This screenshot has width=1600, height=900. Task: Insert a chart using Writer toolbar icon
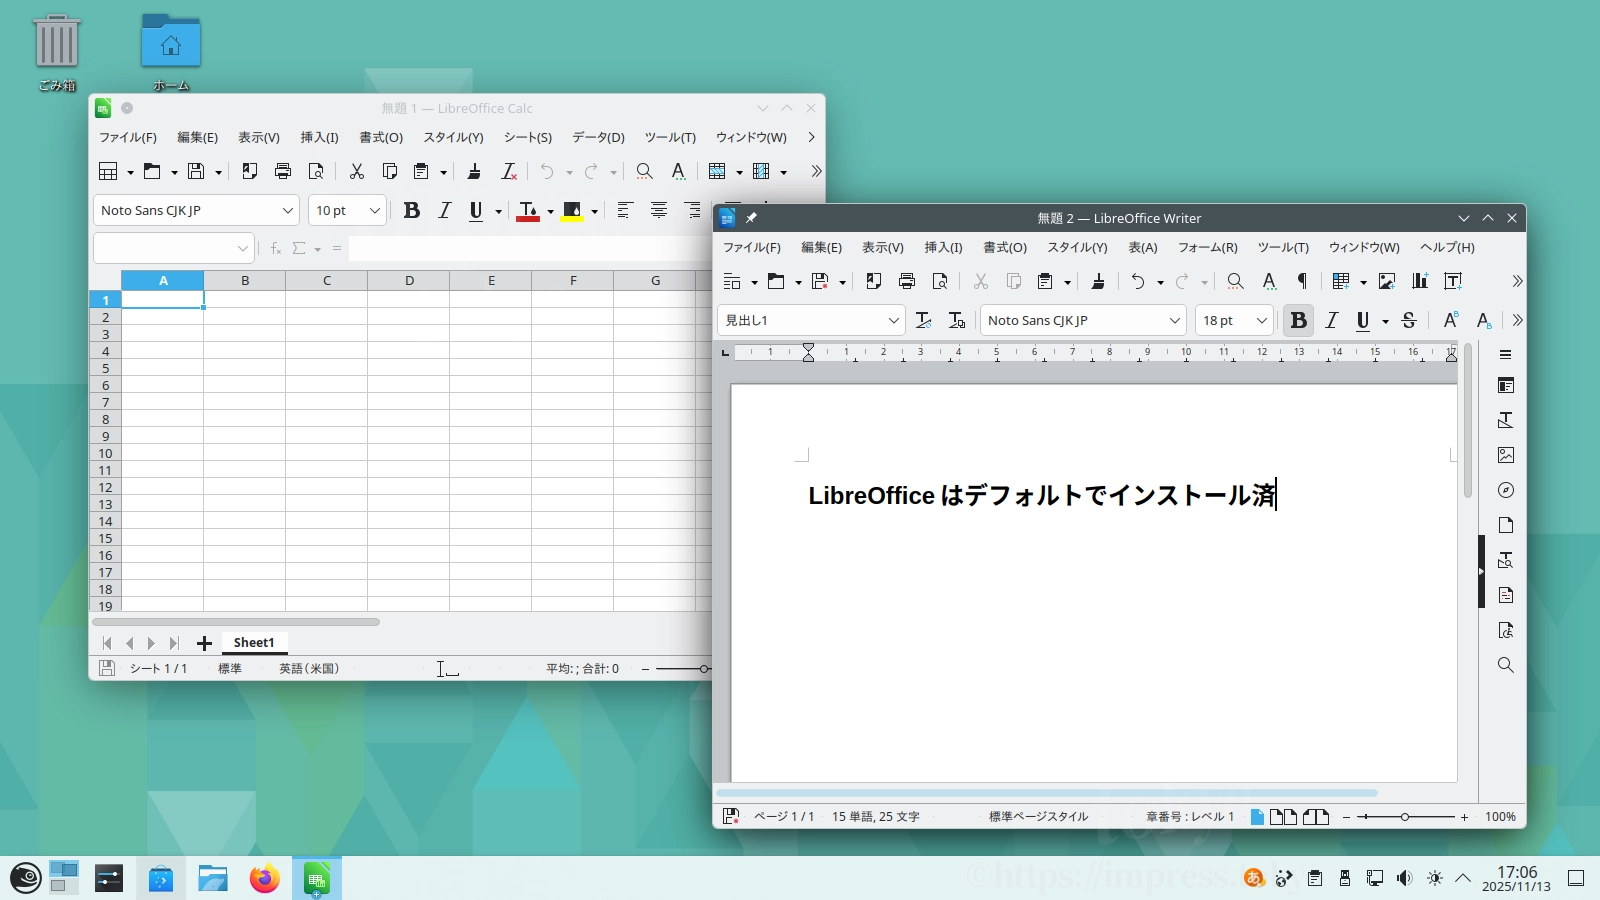click(x=1420, y=282)
